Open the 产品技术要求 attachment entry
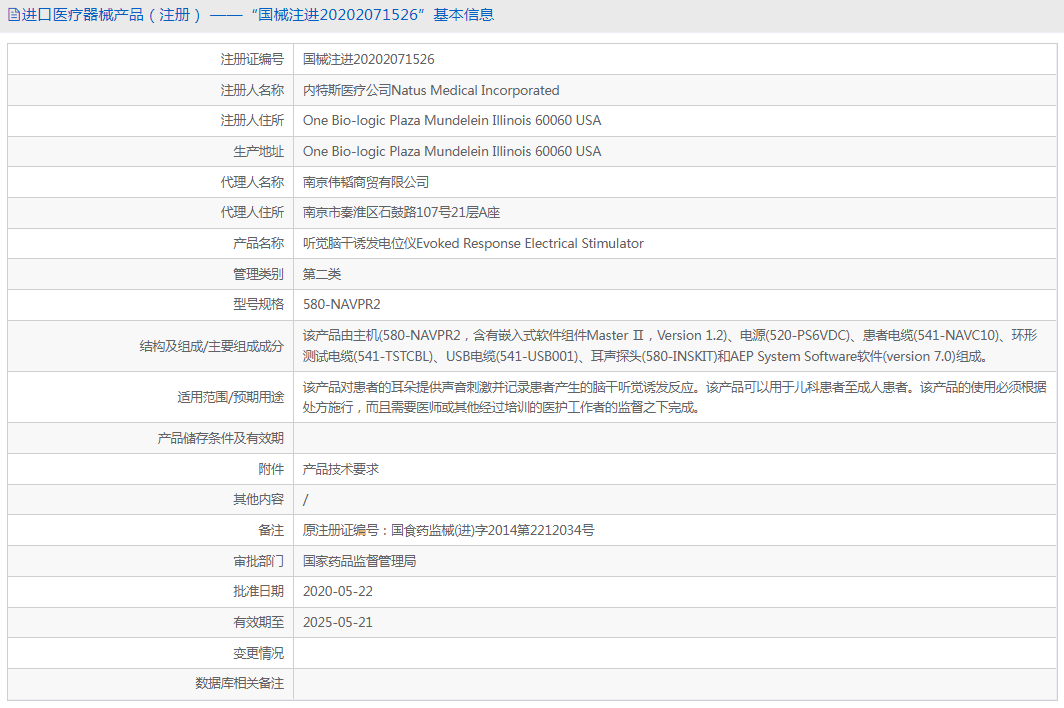Image resolution: width=1064 pixels, height=708 pixels. (344, 468)
